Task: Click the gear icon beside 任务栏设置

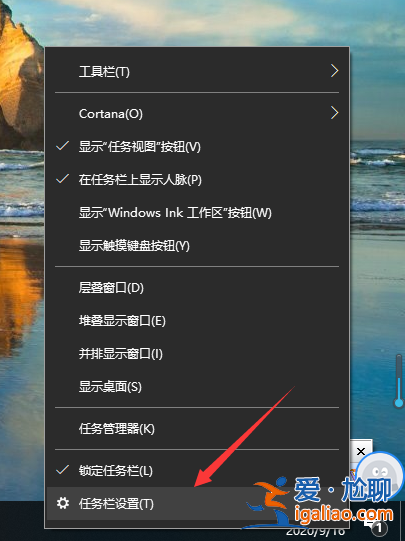Action: pos(63,503)
